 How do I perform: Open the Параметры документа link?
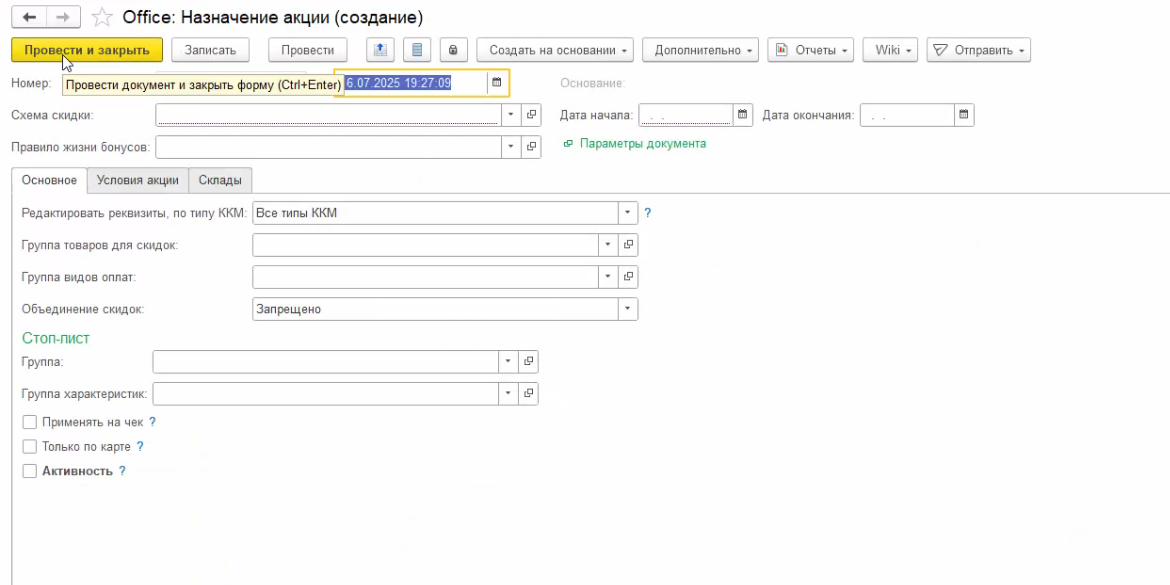pos(642,144)
